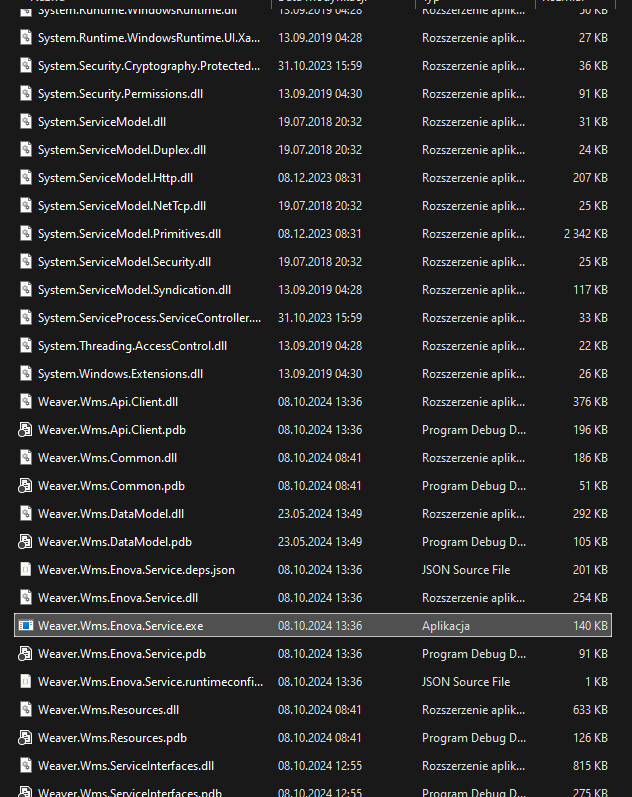Screen dimensions: 632x797
Task: Select file Weaver.Wms.DataModel.dll
Action: [x=111, y=514]
